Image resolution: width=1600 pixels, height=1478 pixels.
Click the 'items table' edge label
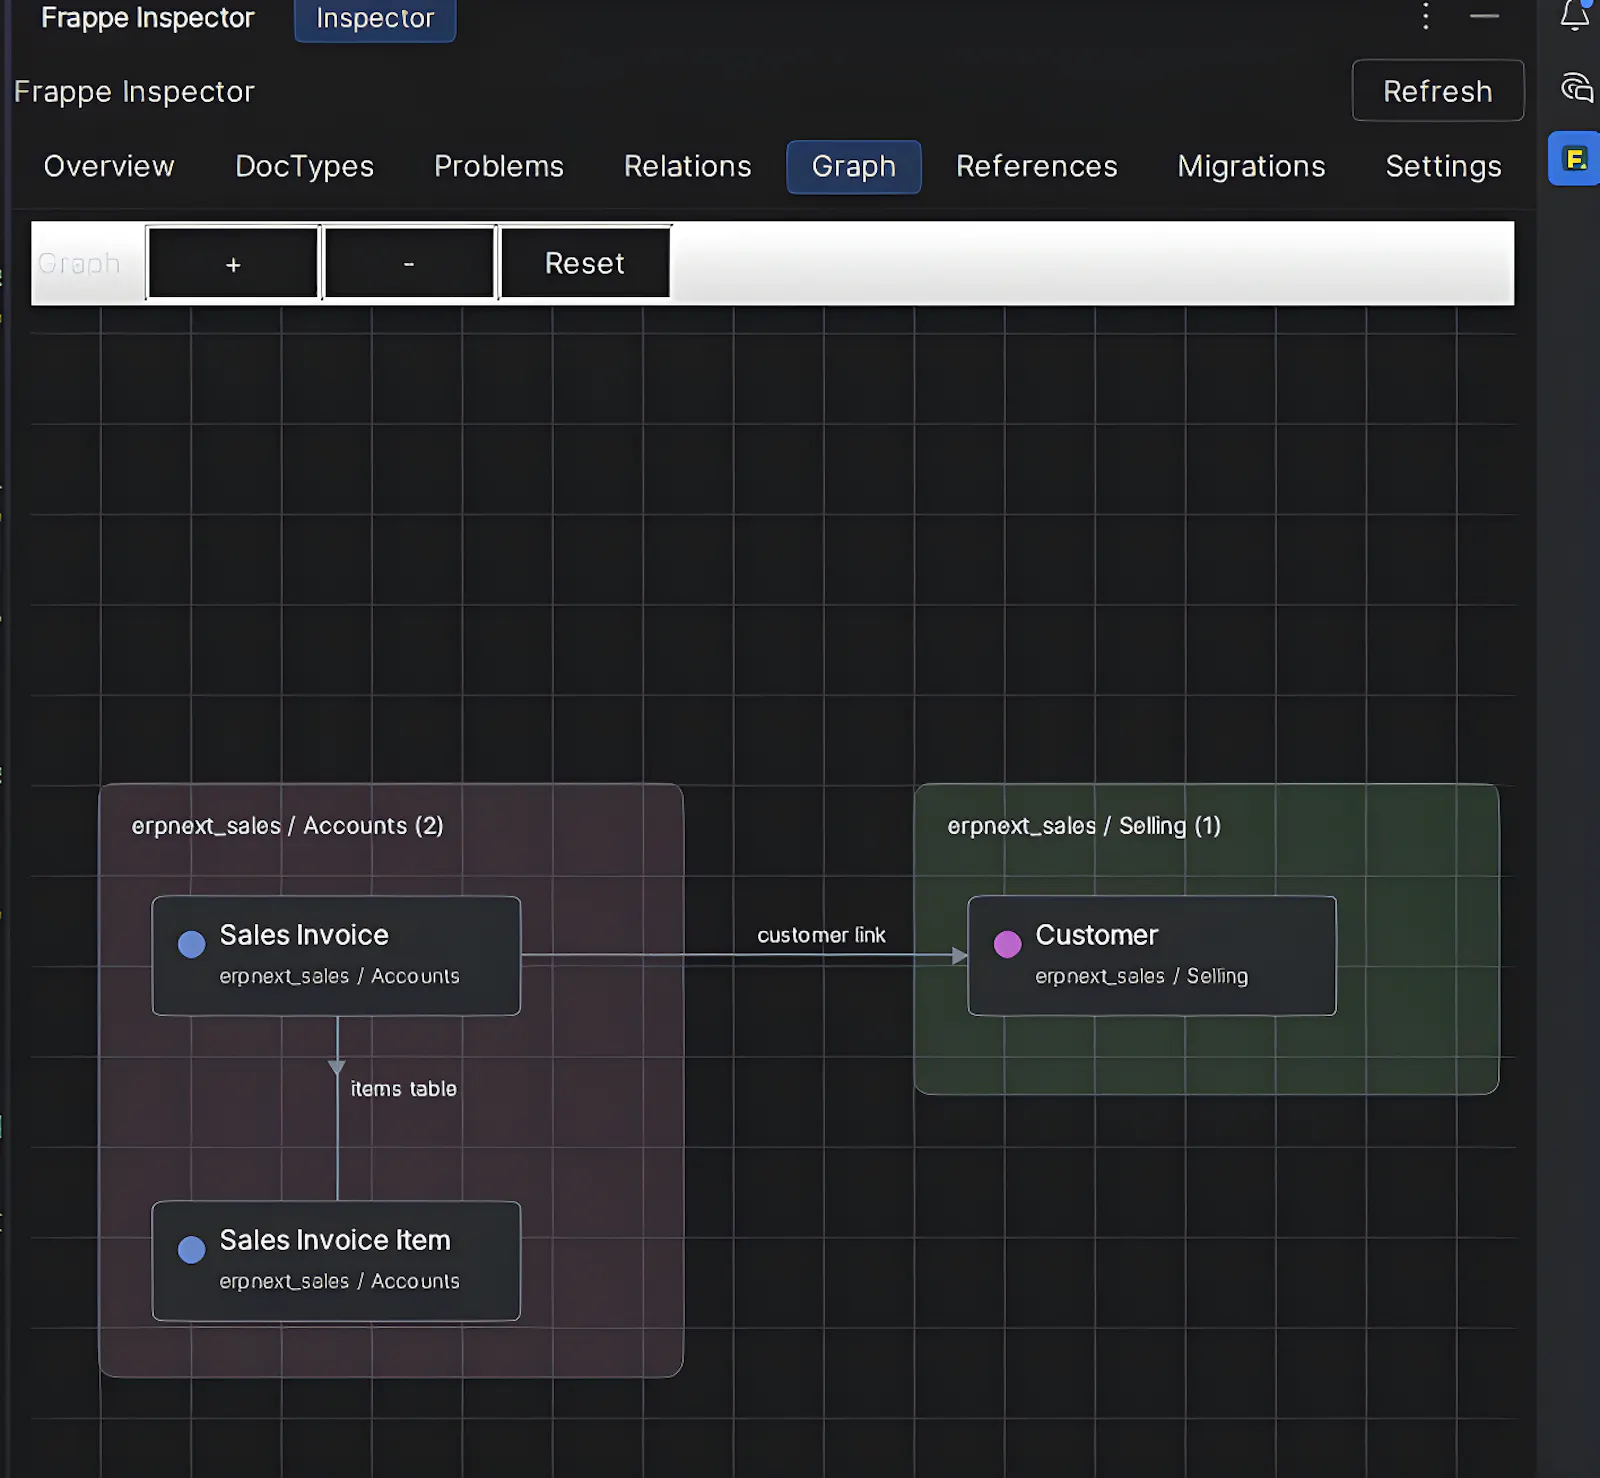pos(403,1089)
